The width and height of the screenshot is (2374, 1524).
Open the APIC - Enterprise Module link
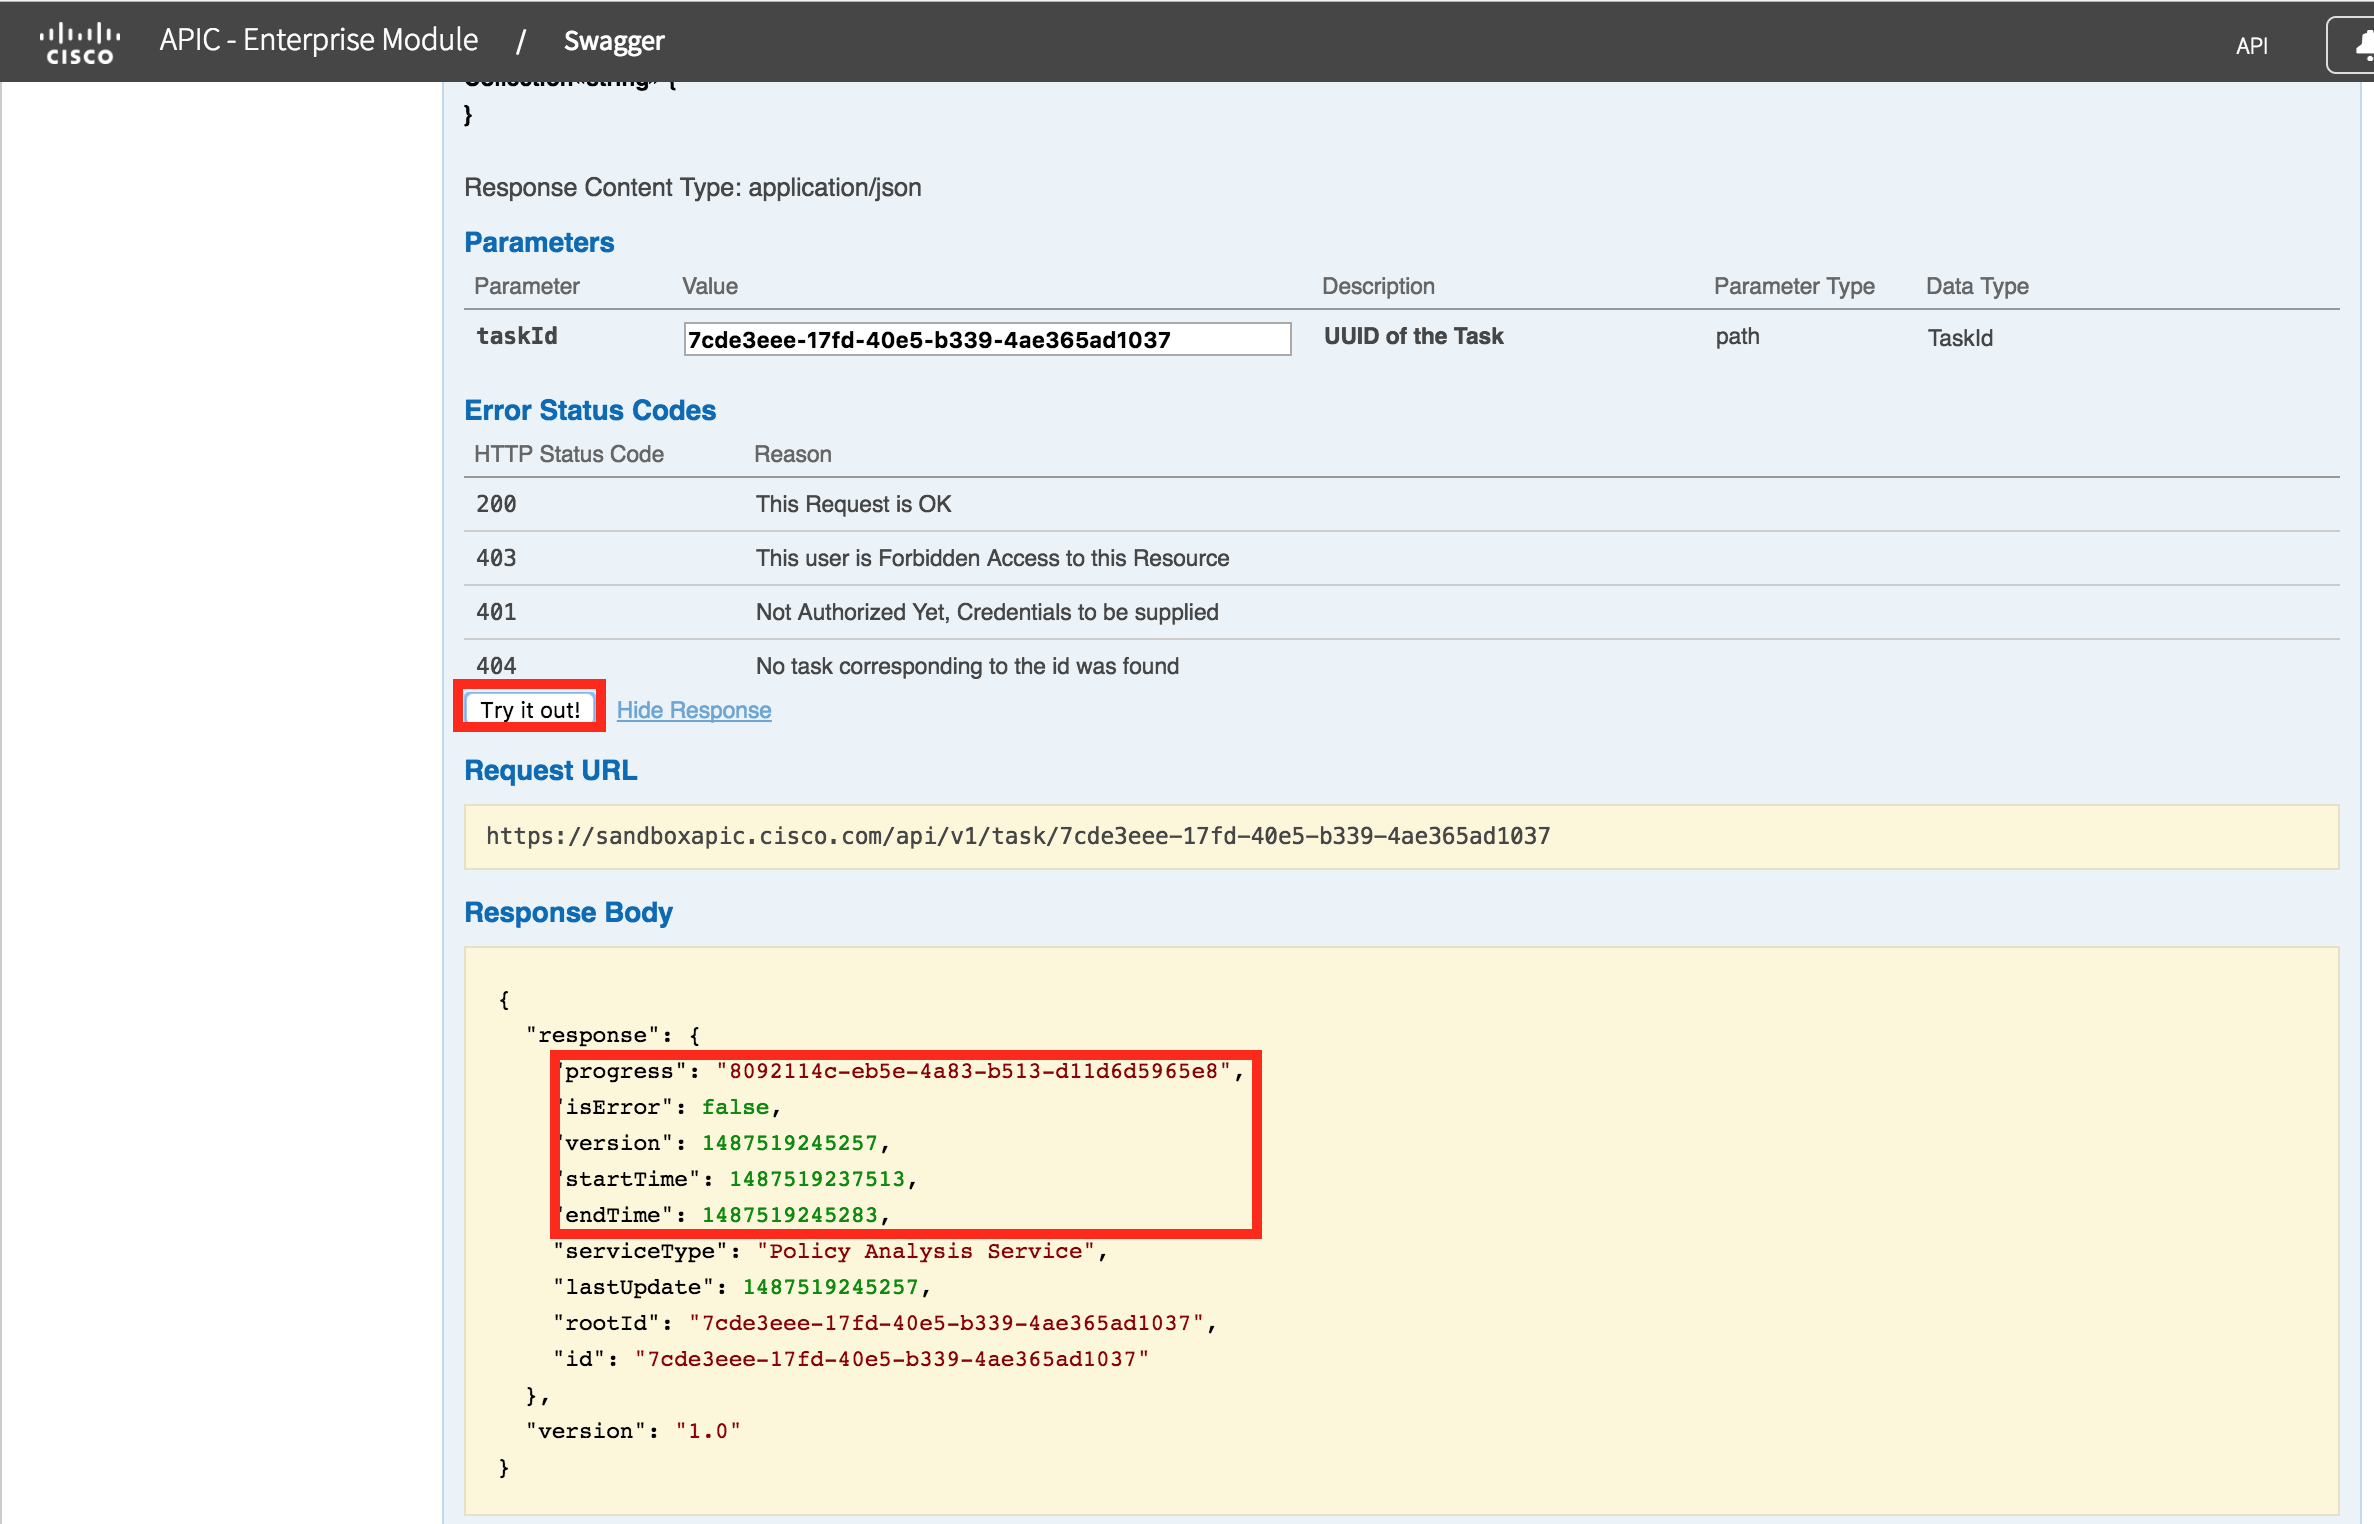[318, 40]
